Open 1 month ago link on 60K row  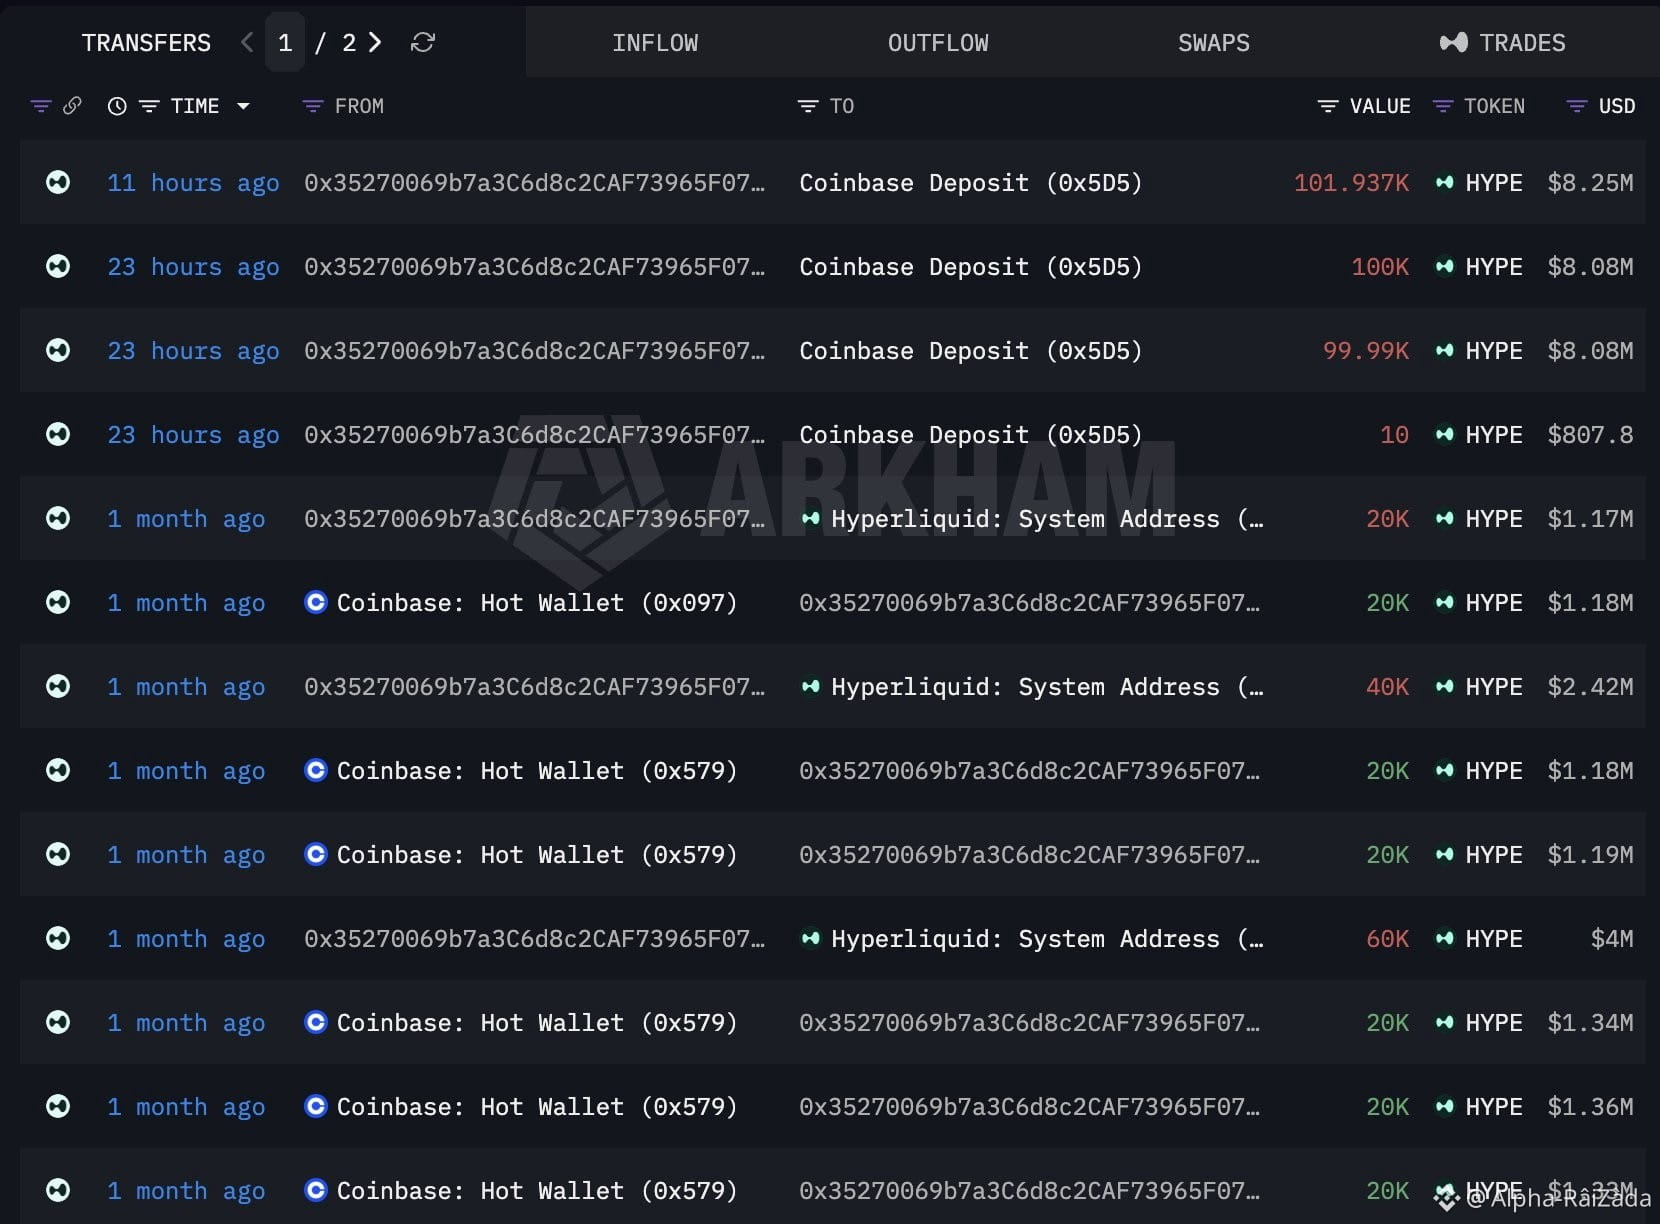click(x=186, y=939)
